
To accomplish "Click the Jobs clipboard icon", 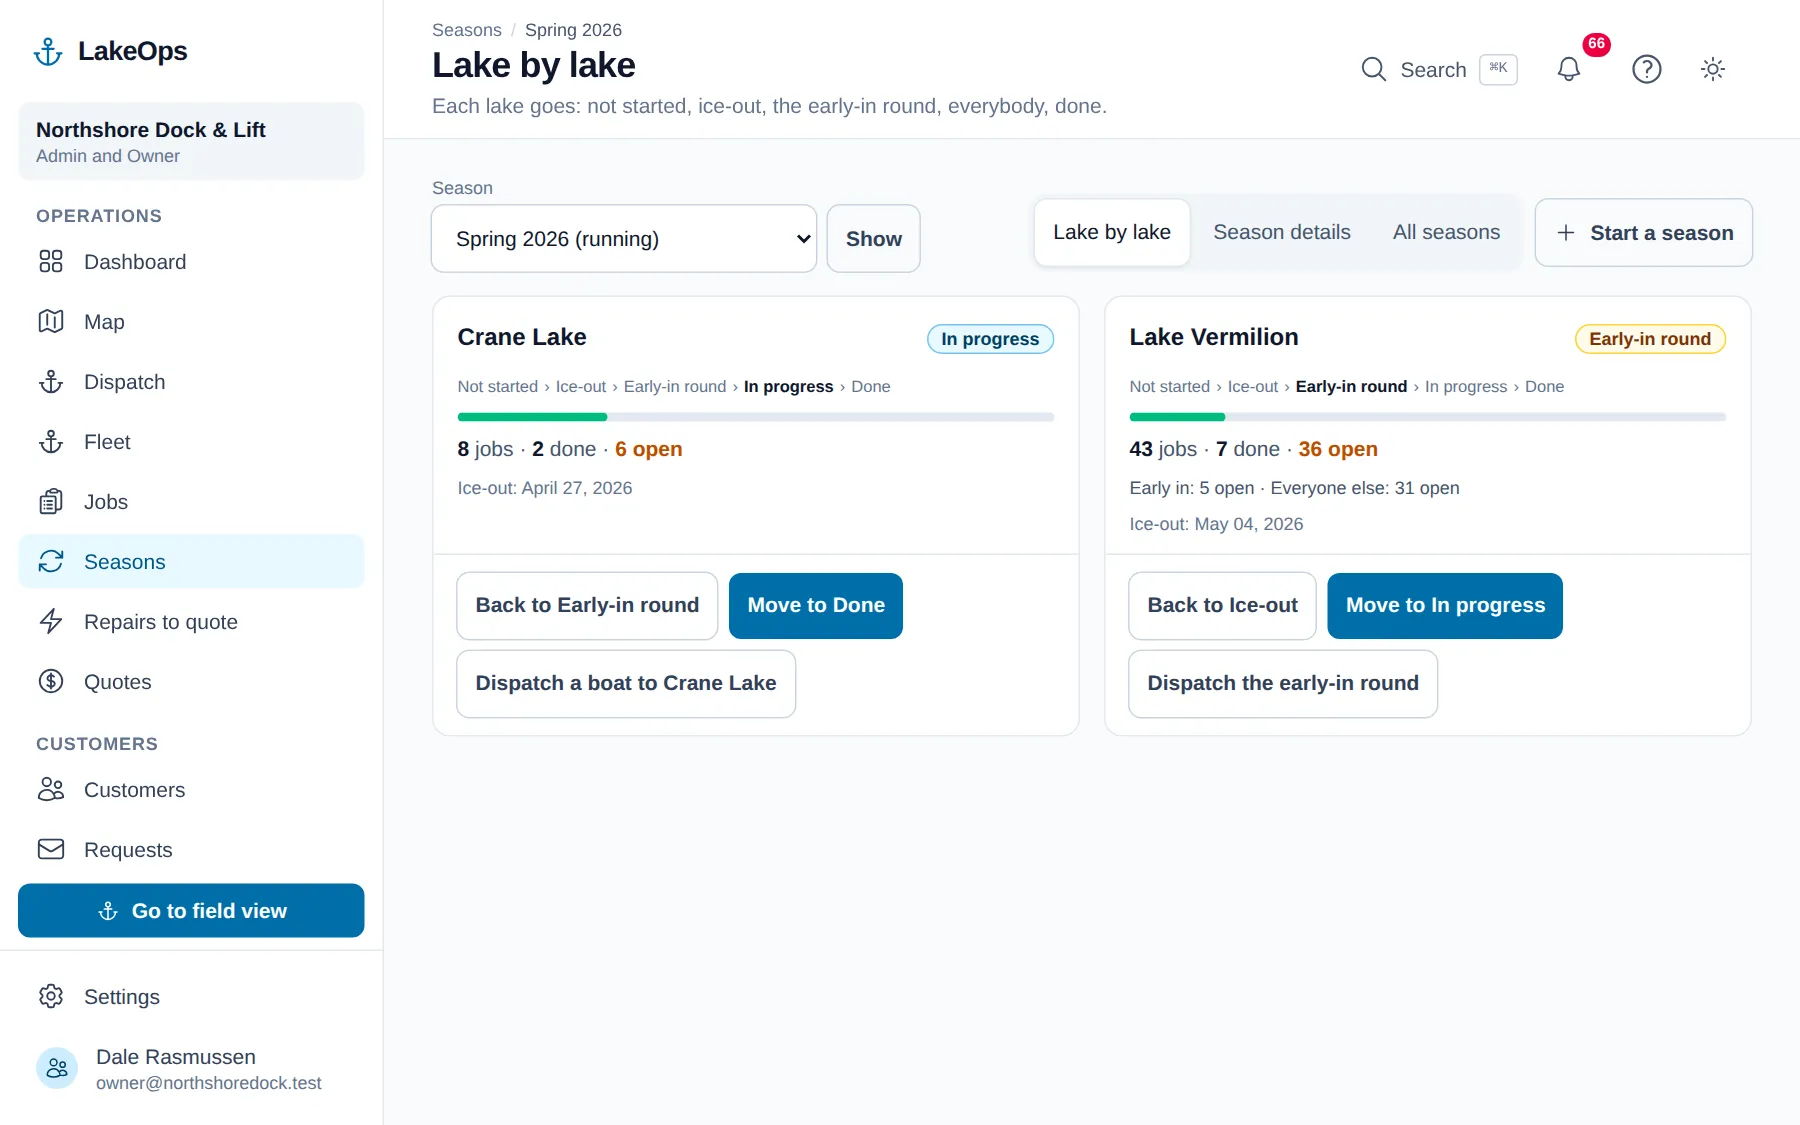I will point(51,502).
